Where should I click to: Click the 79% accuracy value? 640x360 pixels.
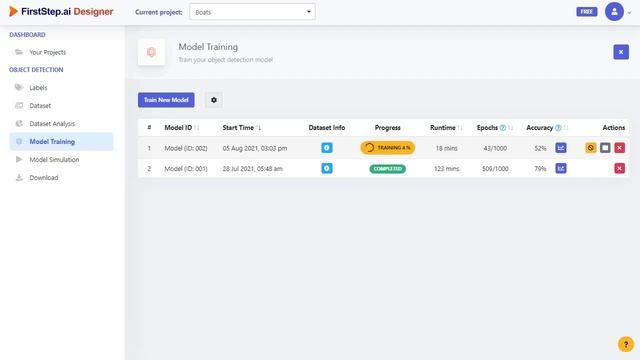[540, 169]
